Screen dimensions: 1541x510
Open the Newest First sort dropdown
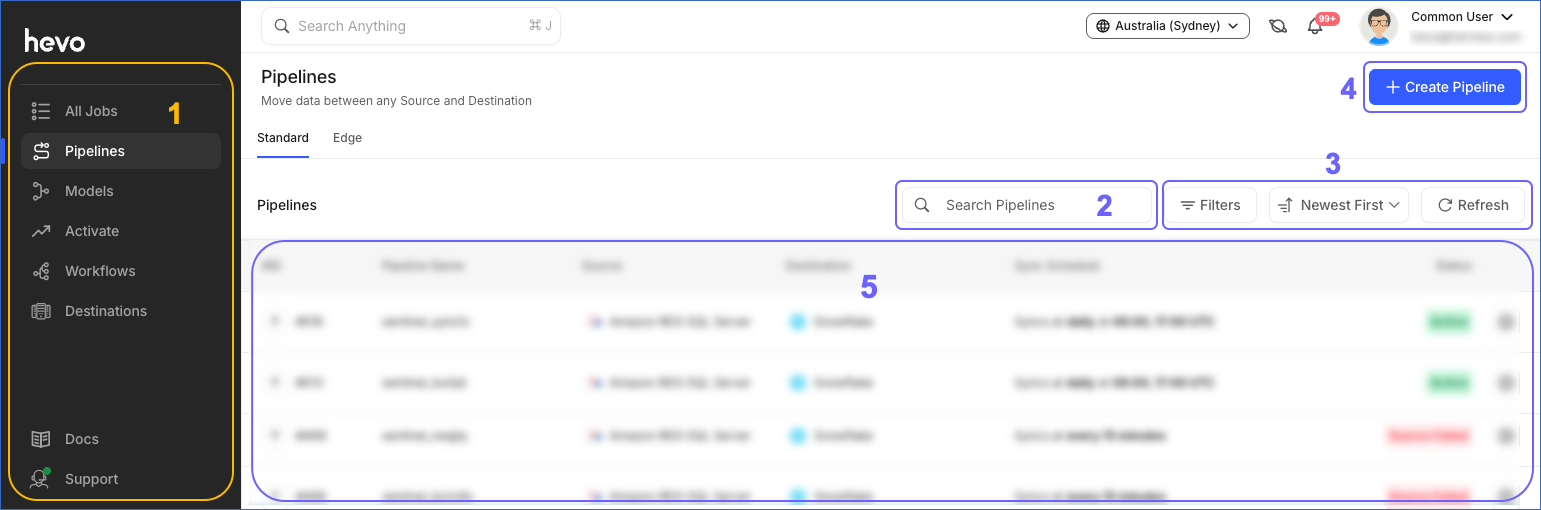1339,205
